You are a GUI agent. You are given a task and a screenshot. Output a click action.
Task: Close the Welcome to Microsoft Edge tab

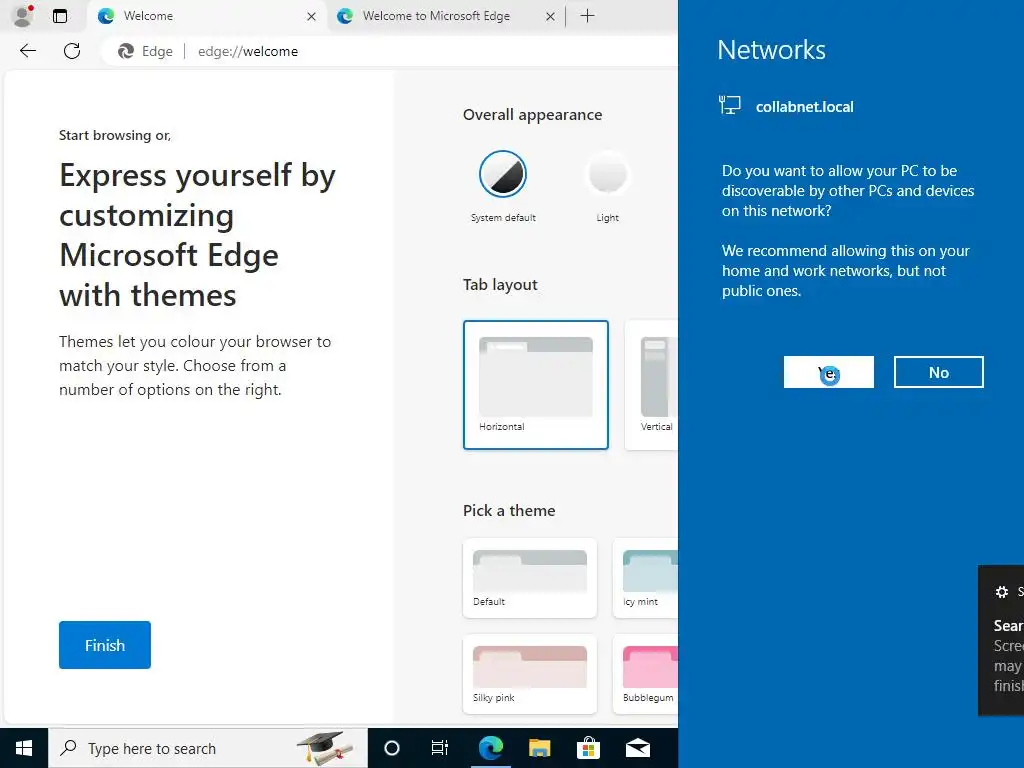click(551, 16)
